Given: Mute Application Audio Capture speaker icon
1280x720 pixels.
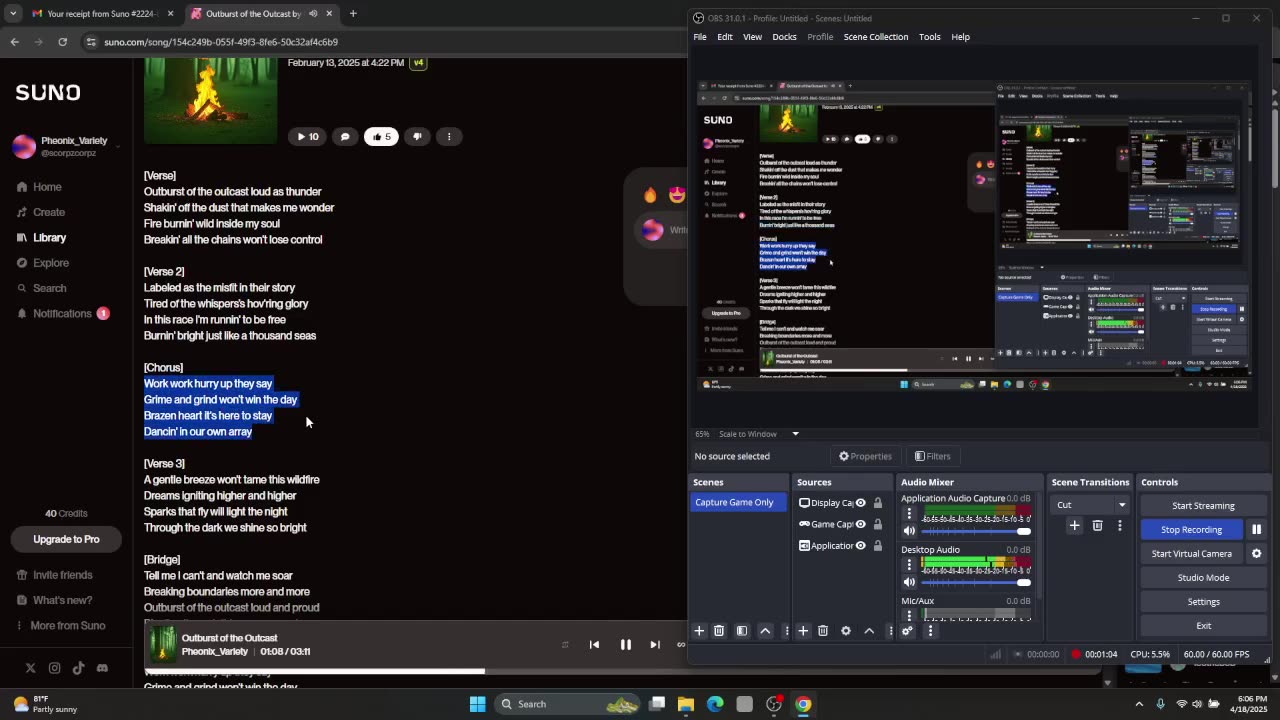Looking at the screenshot, I should 909,531.
